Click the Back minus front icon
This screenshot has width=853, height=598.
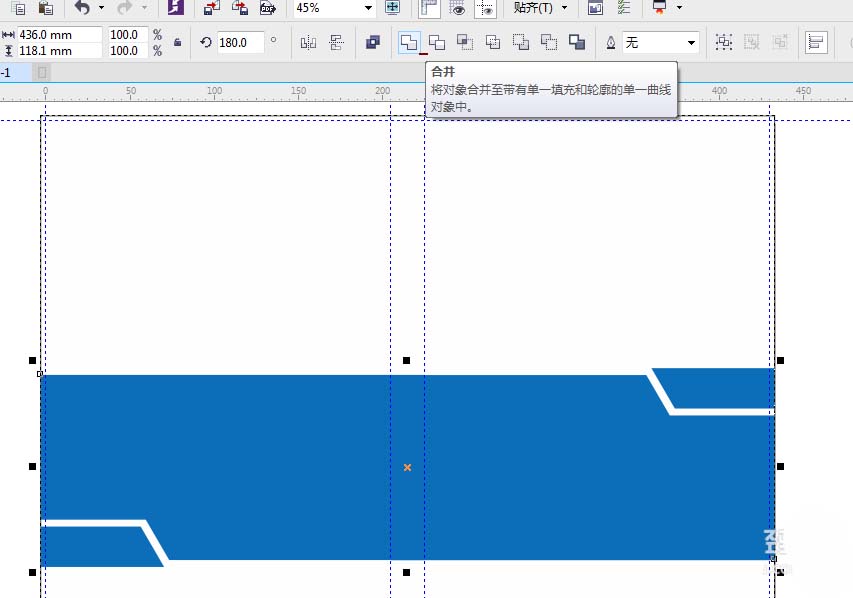(548, 42)
